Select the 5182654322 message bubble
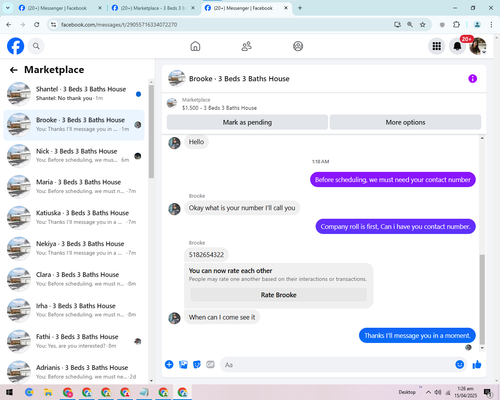This screenshot has width=500, height=400. click(206, 255)
